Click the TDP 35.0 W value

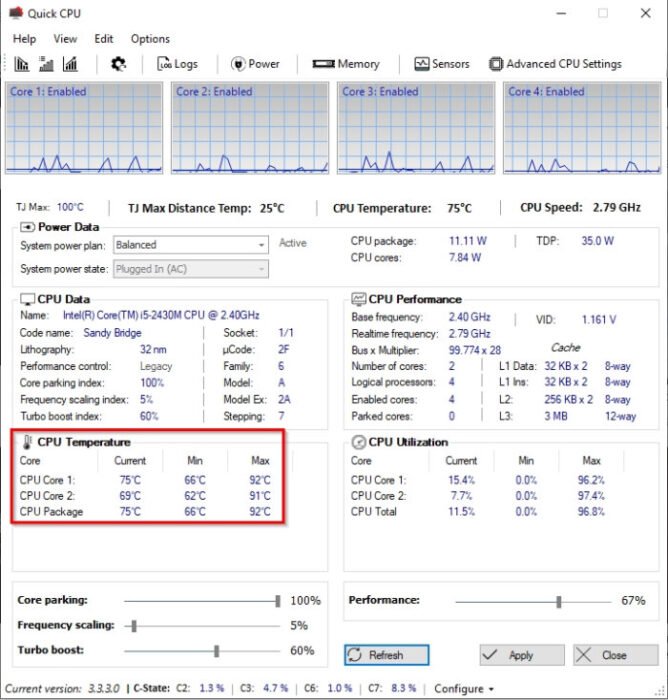597,241
